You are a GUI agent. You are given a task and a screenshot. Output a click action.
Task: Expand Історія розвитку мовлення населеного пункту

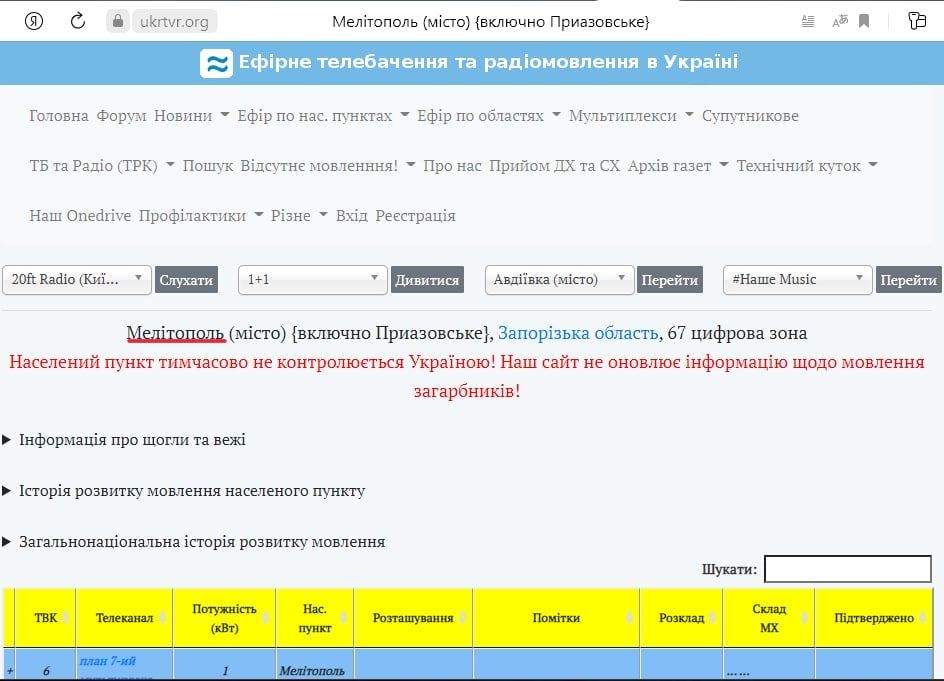pyautogui.click(x=184, y=491)
